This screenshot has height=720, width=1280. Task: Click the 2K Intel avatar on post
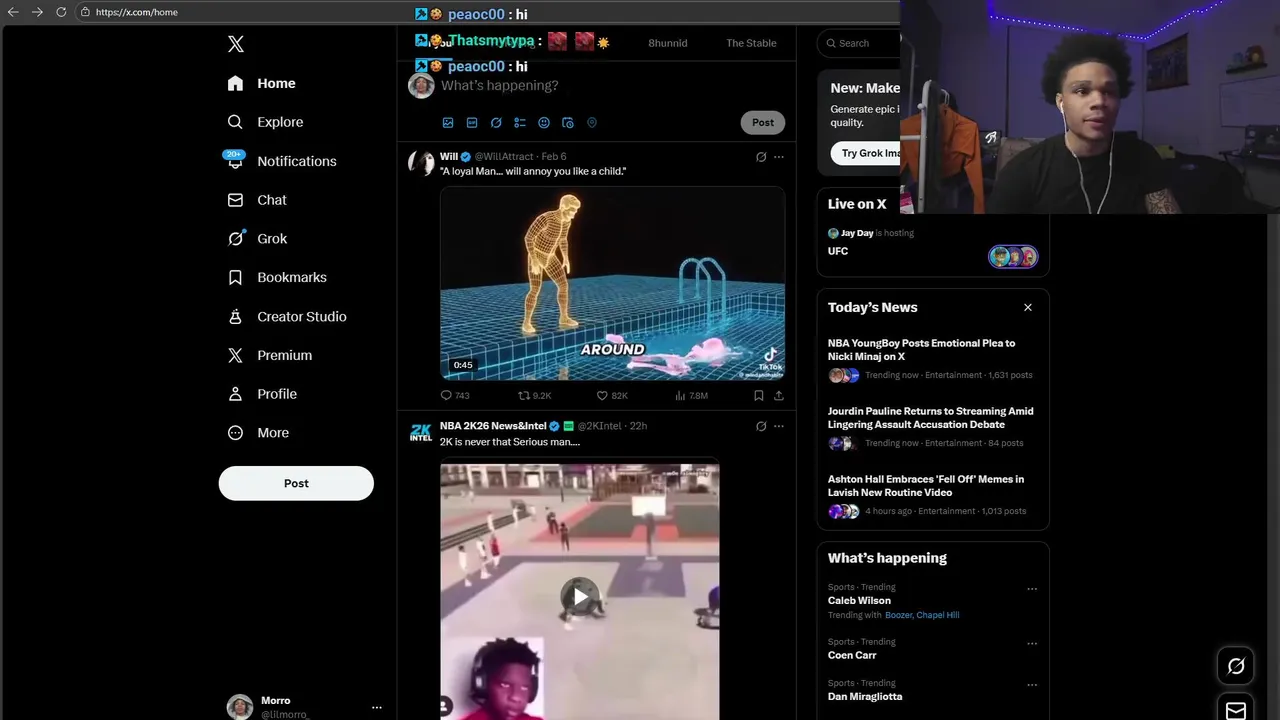421,432
